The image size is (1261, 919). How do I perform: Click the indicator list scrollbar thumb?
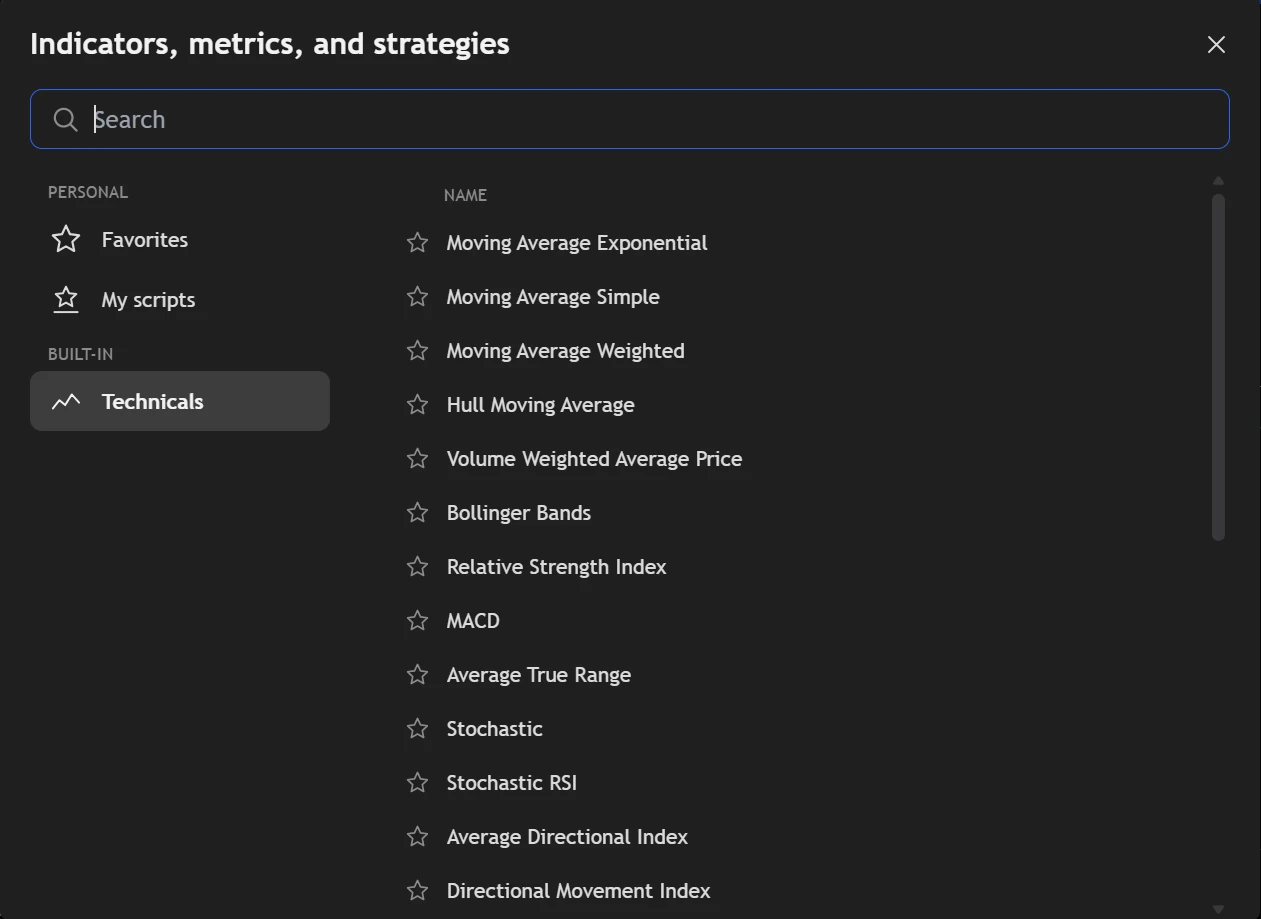(x=1218, y=367)
